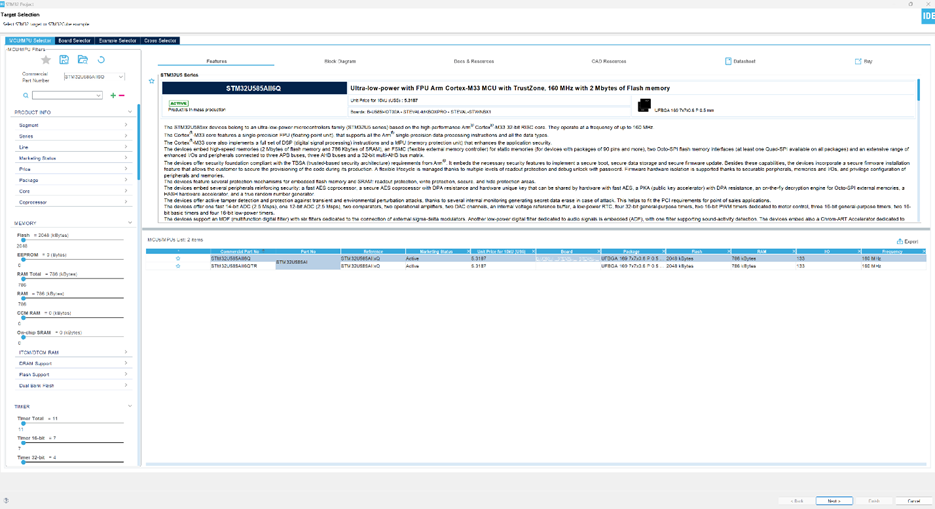Collapse the MEMORY section
Screen dimensions: 935x509
(x=130, y=223)
